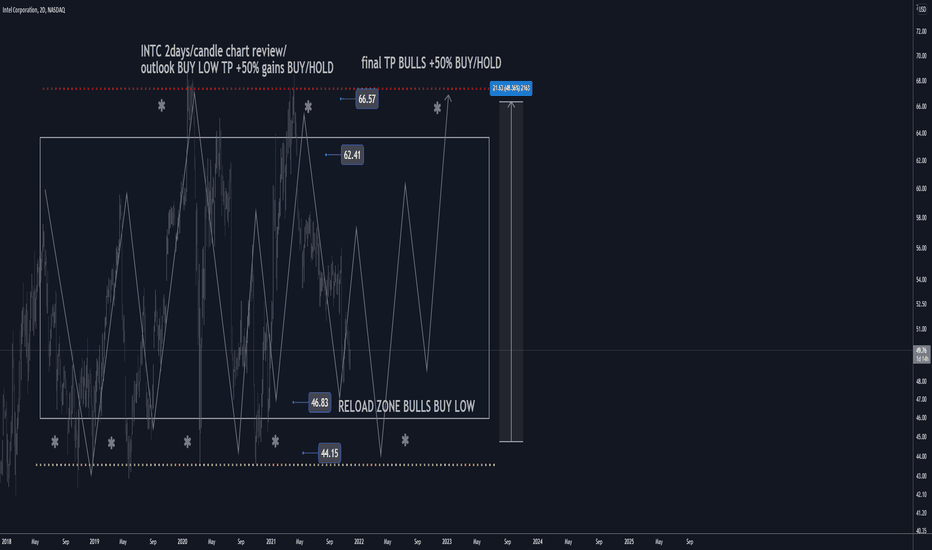Click the 62.00 price axis label

pos(921,161)
